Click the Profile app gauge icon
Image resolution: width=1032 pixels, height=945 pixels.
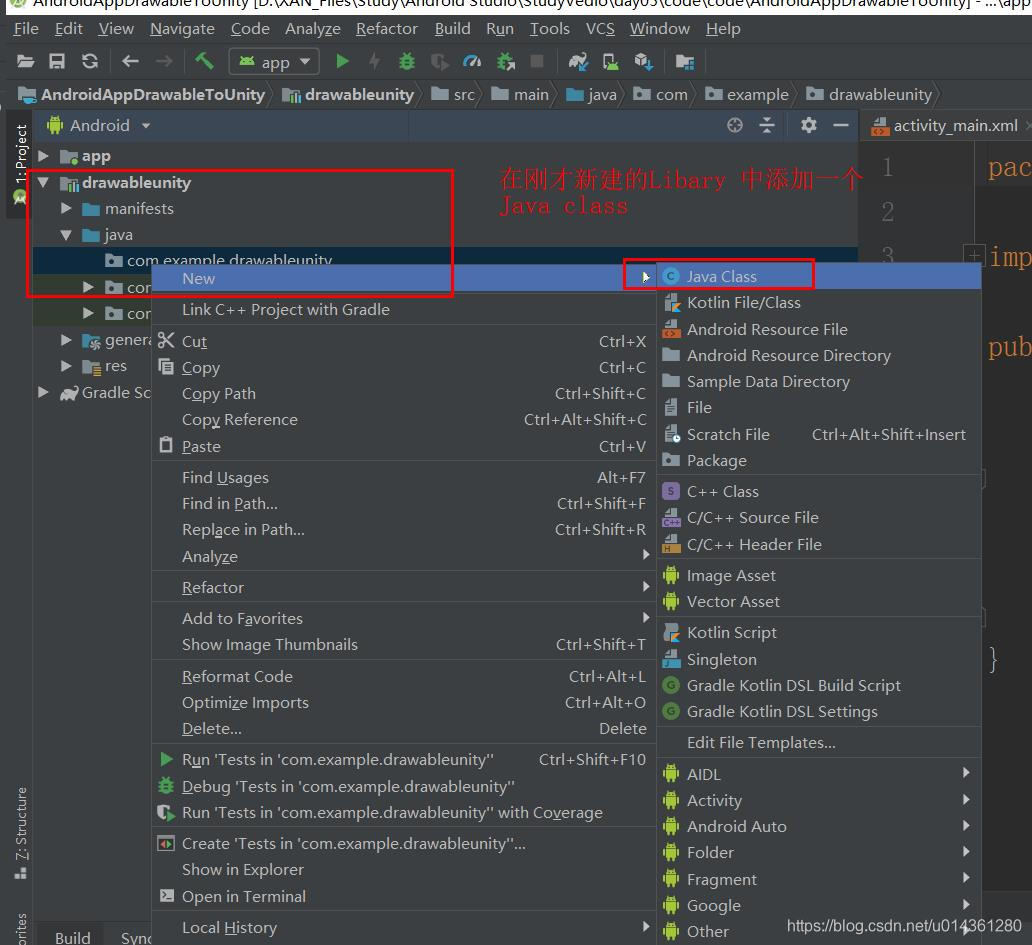click(472, 62)
